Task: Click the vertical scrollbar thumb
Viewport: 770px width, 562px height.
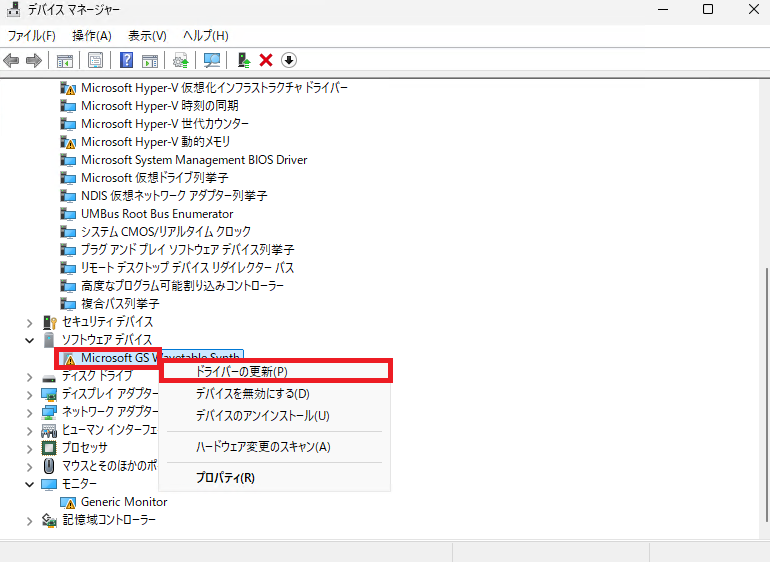Action: [766, 394]
